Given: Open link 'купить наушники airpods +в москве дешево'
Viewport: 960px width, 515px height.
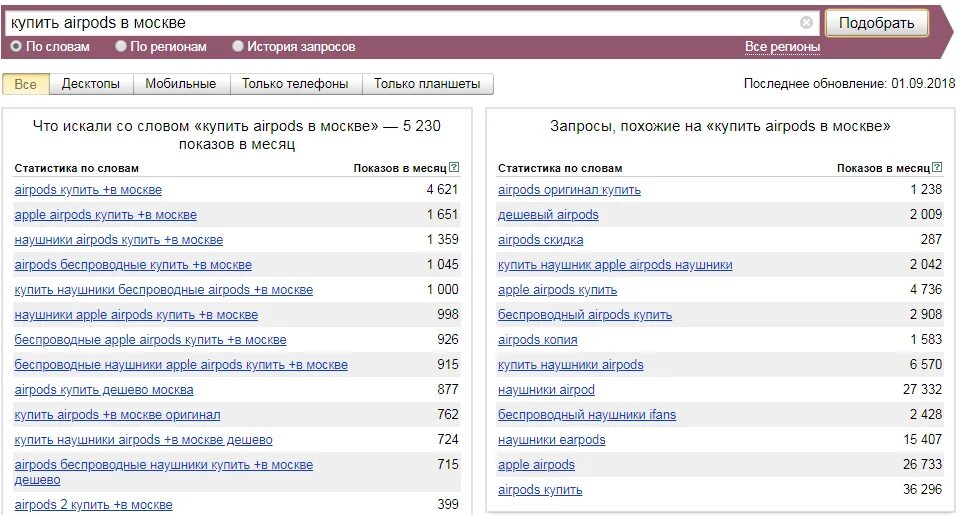Looking at the screenshot, I should tap(143, 440).
